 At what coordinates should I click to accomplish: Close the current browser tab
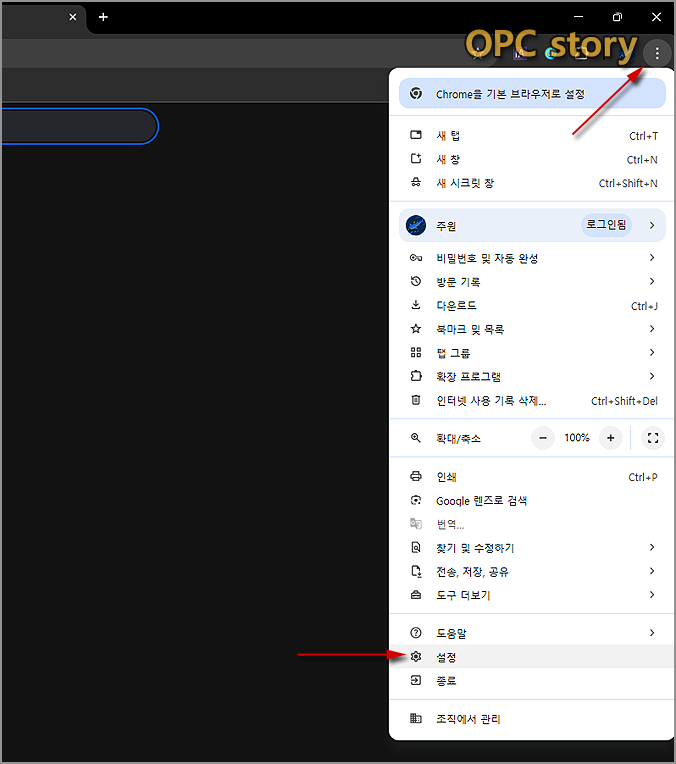click(x=73, y=17)
